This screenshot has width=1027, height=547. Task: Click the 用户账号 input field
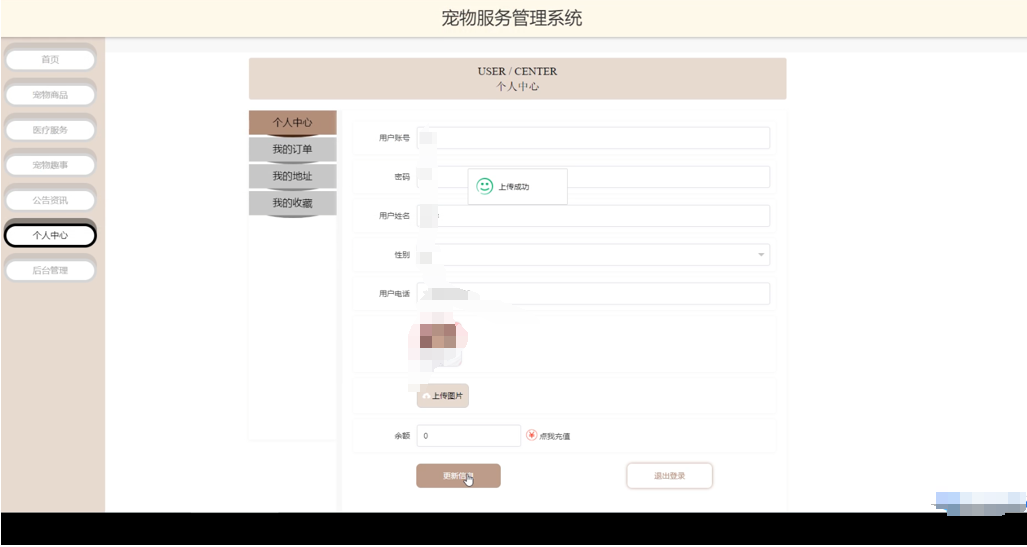[x=593, y=138]
